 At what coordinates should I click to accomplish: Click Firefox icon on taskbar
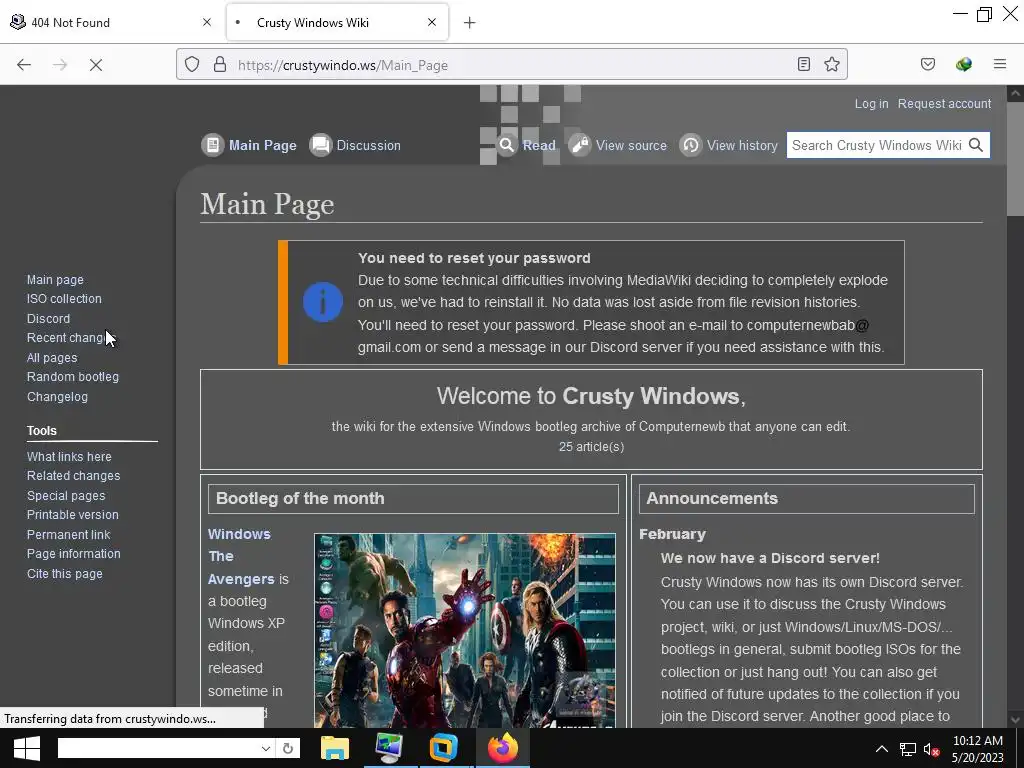tap(502, 748)
